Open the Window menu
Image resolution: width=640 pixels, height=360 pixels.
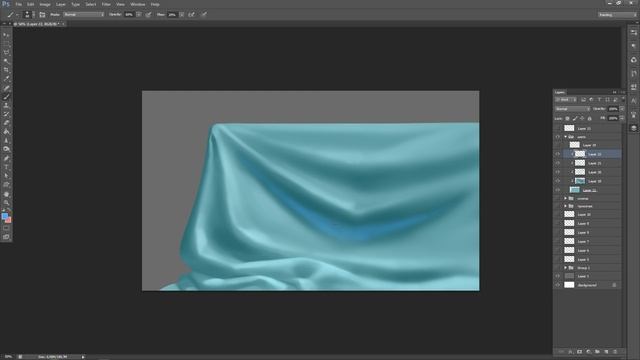138,4
